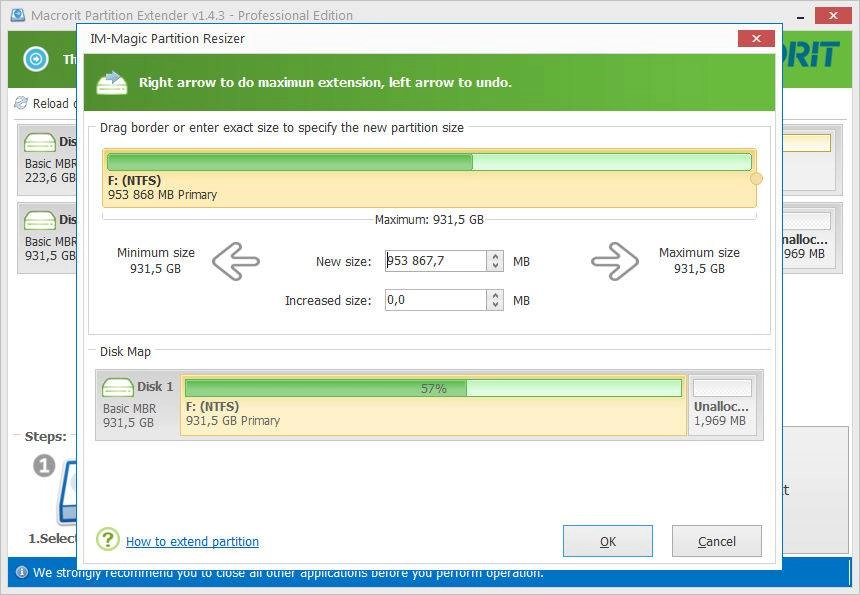The height and width of the screenshot is (595, 860).
Task: Click the Maximum size 931,5 GB label
Action: [699, 260]
